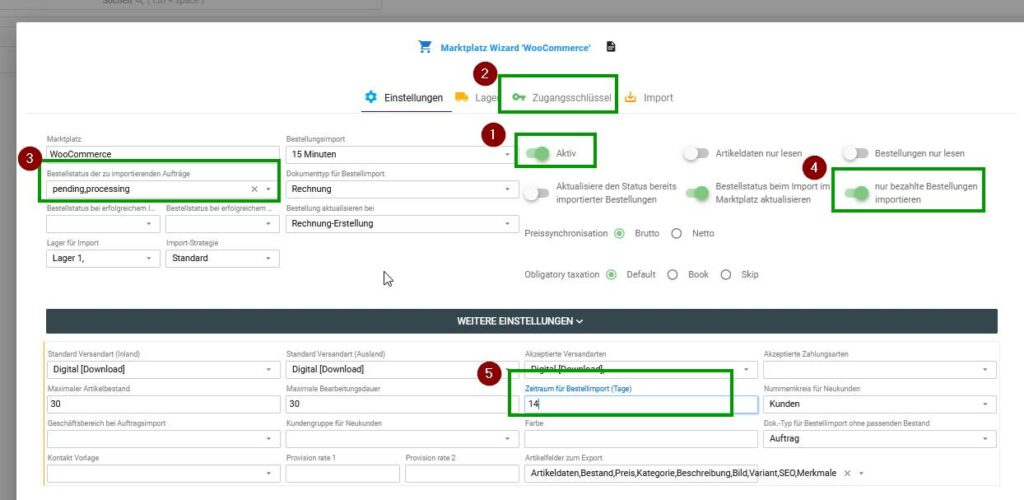Viewport: 1024px width, 500px height.
Task: Click the Farbe input field
Action: pyautogui.click(x=641, y=439)
